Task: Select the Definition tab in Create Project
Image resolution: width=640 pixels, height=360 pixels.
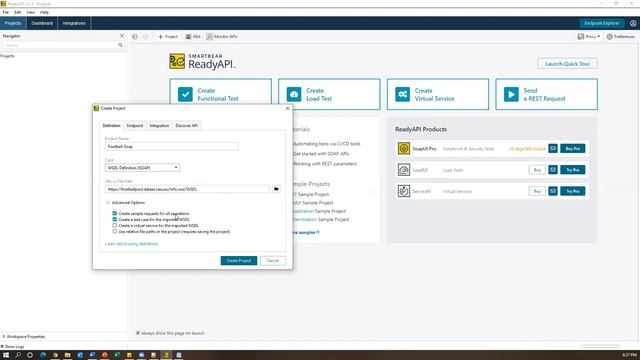Action: (x=111, y=126)
